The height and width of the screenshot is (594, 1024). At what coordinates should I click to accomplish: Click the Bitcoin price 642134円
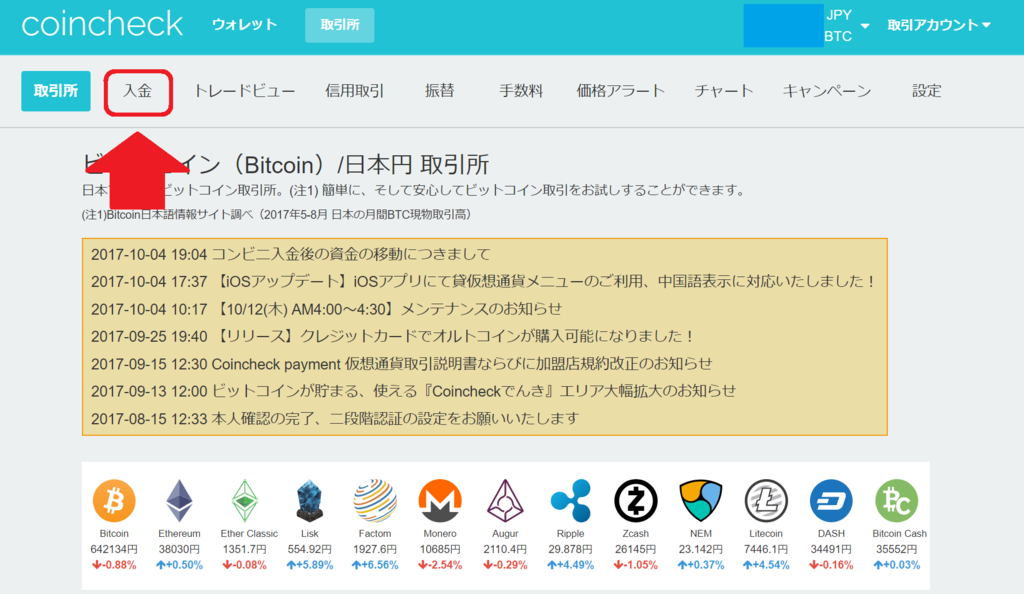[114, 550]
